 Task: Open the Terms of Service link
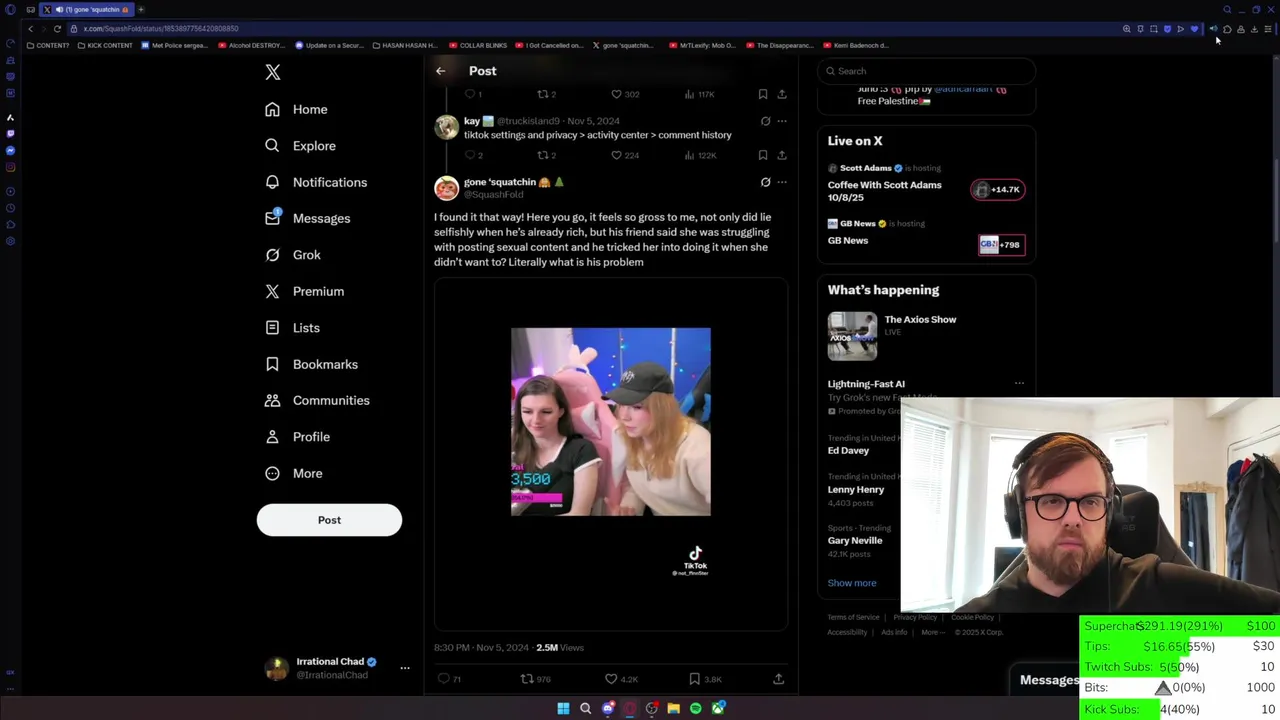point(853,617)
